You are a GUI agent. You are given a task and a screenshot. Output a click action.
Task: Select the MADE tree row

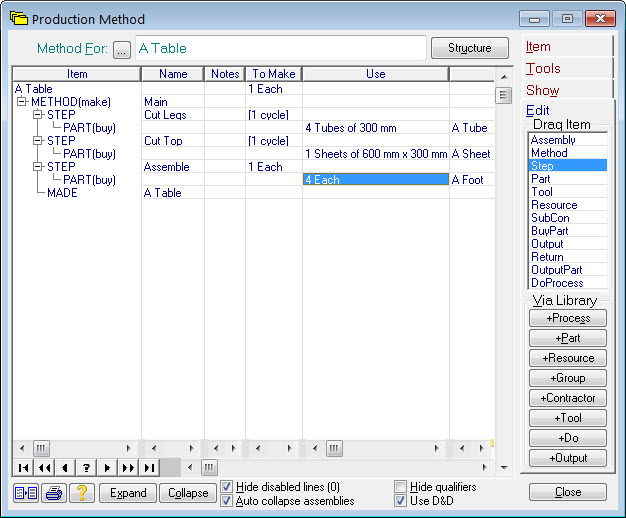pyautogui.click(x=62, y=193)
